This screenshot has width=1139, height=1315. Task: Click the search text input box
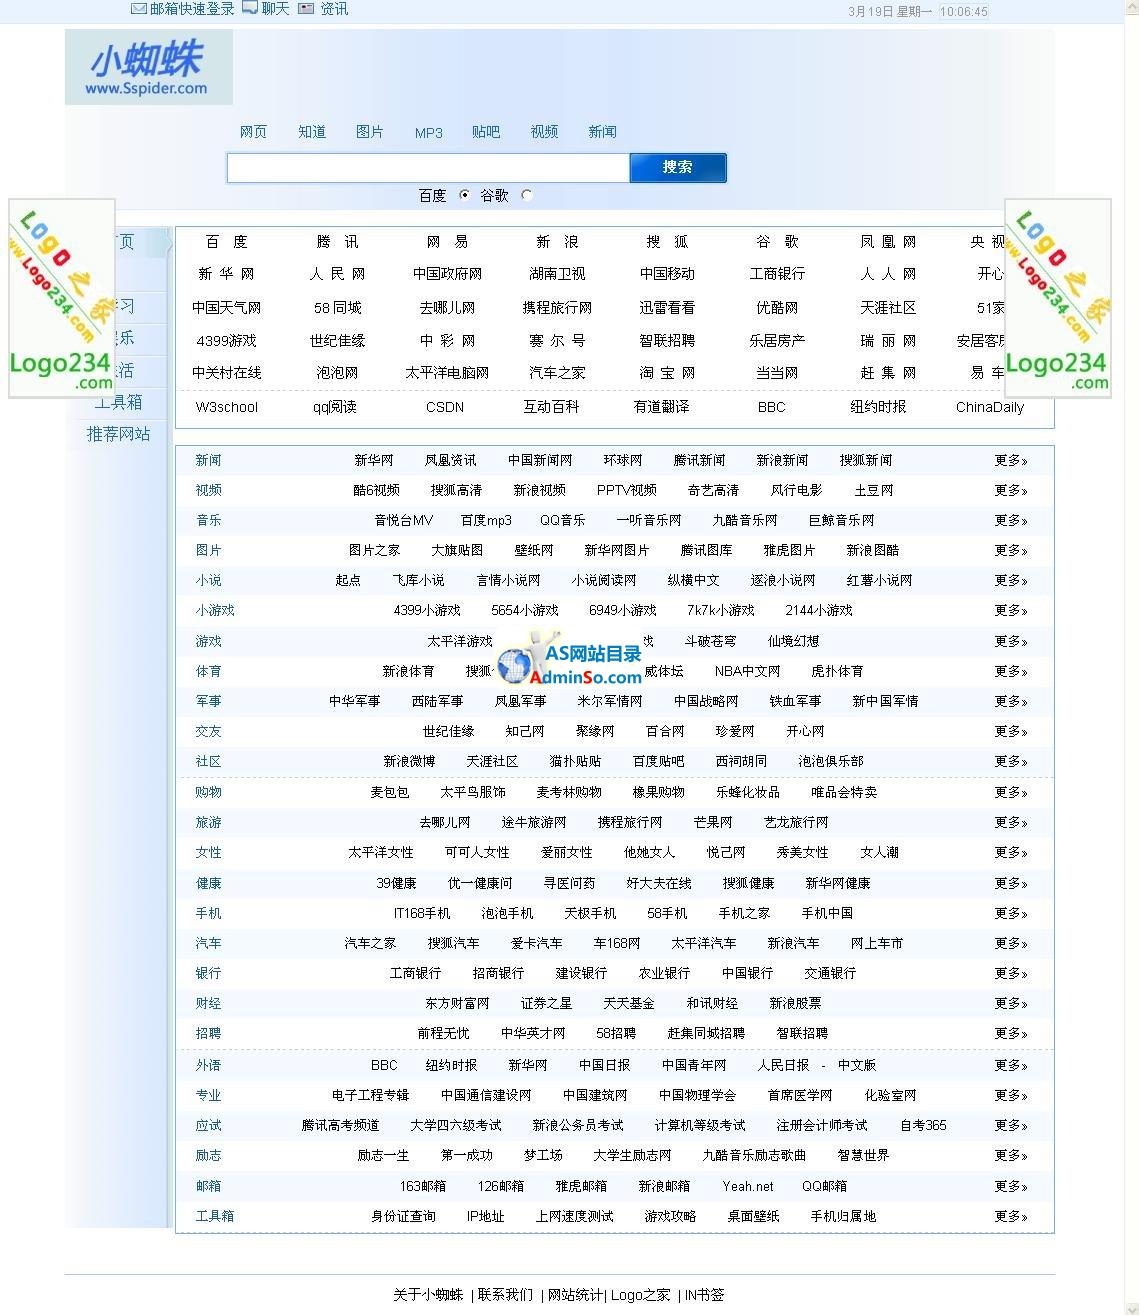(x=428, y=168)
